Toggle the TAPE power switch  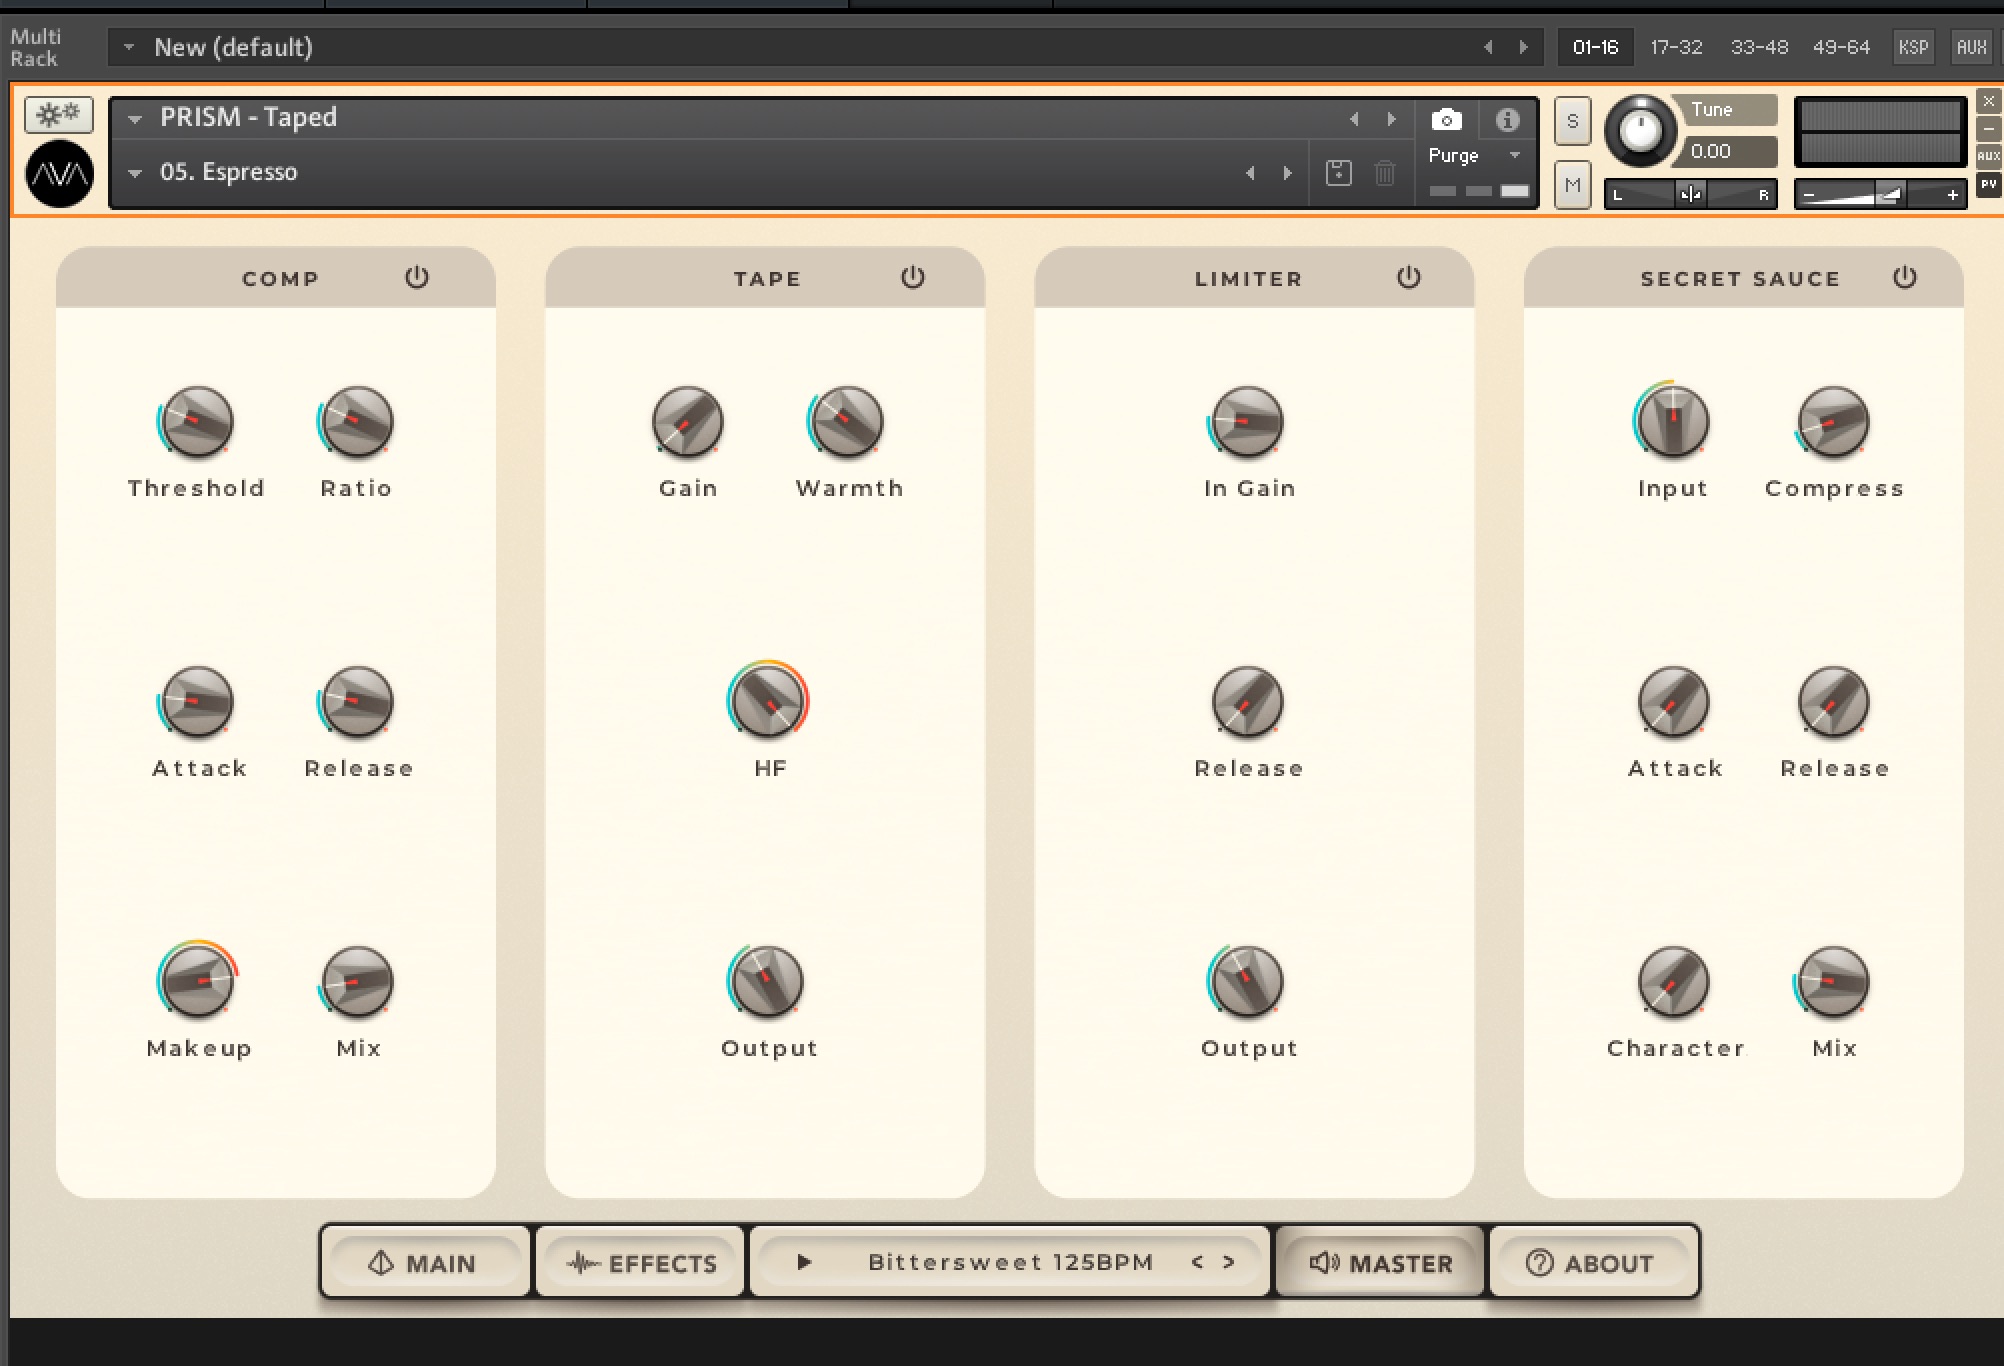(x=912, y=277)
